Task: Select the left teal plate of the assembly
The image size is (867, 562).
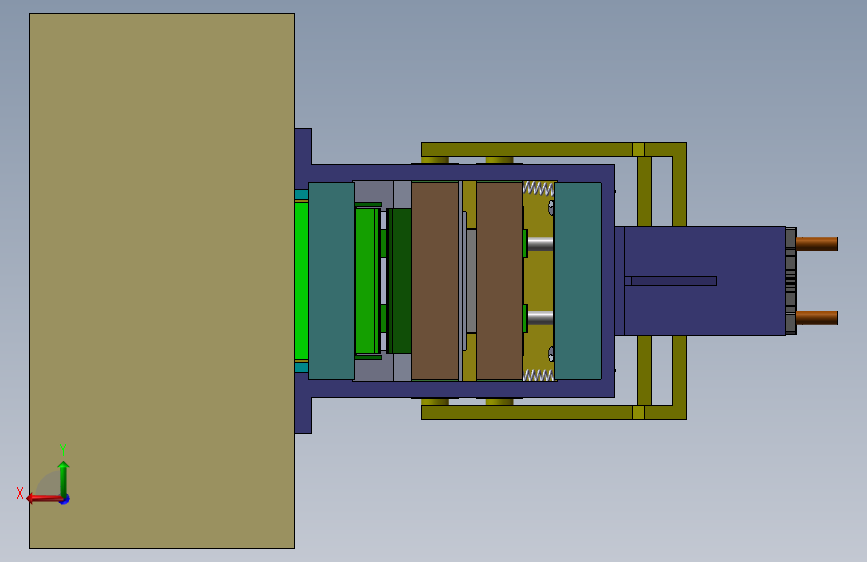Action: [x=331, y=281]
